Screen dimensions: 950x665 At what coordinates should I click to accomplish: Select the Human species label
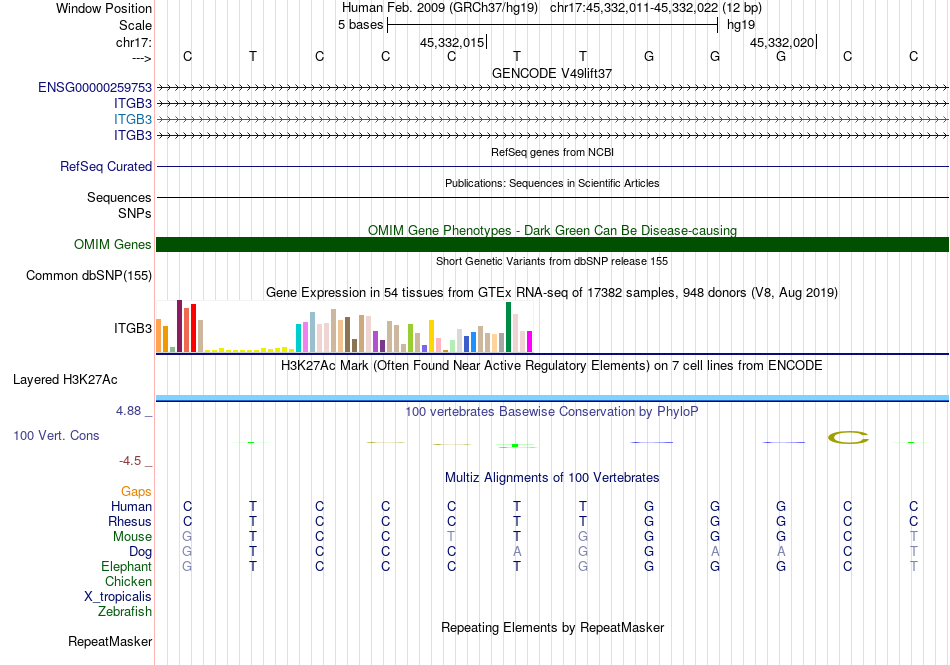[x=131, y=506]
